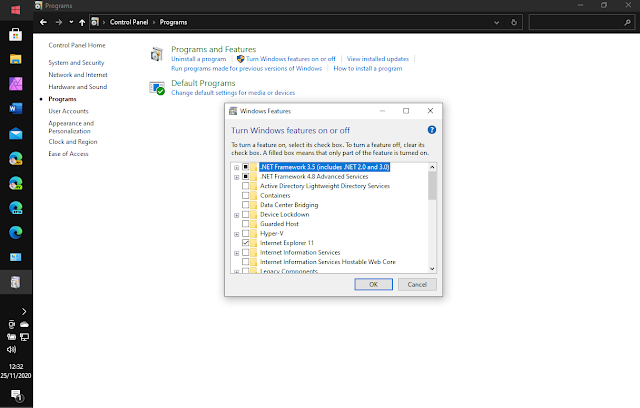Click Change default settings for media
The width and height of the screenshot is (640, 408).
233,93
